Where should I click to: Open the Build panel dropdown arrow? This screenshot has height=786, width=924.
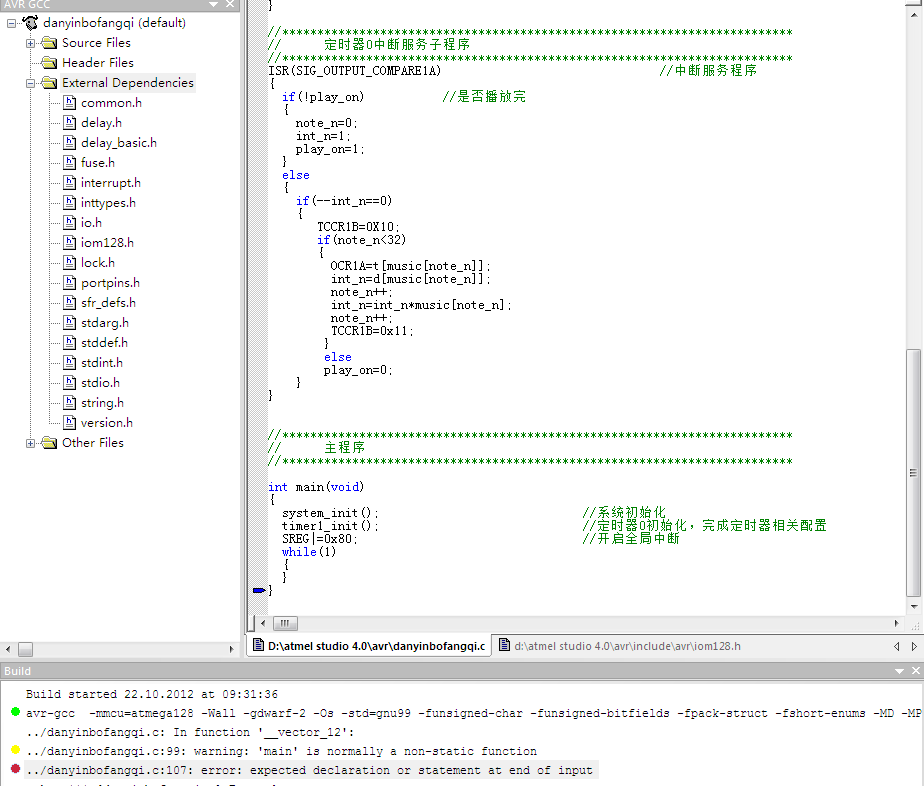tap(899, 671)
